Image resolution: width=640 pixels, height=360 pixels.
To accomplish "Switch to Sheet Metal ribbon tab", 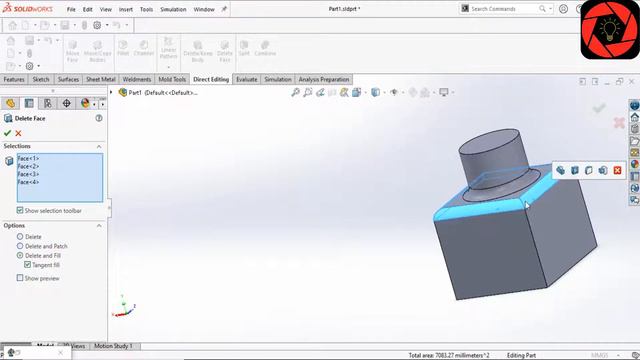I will pos(100,79).
